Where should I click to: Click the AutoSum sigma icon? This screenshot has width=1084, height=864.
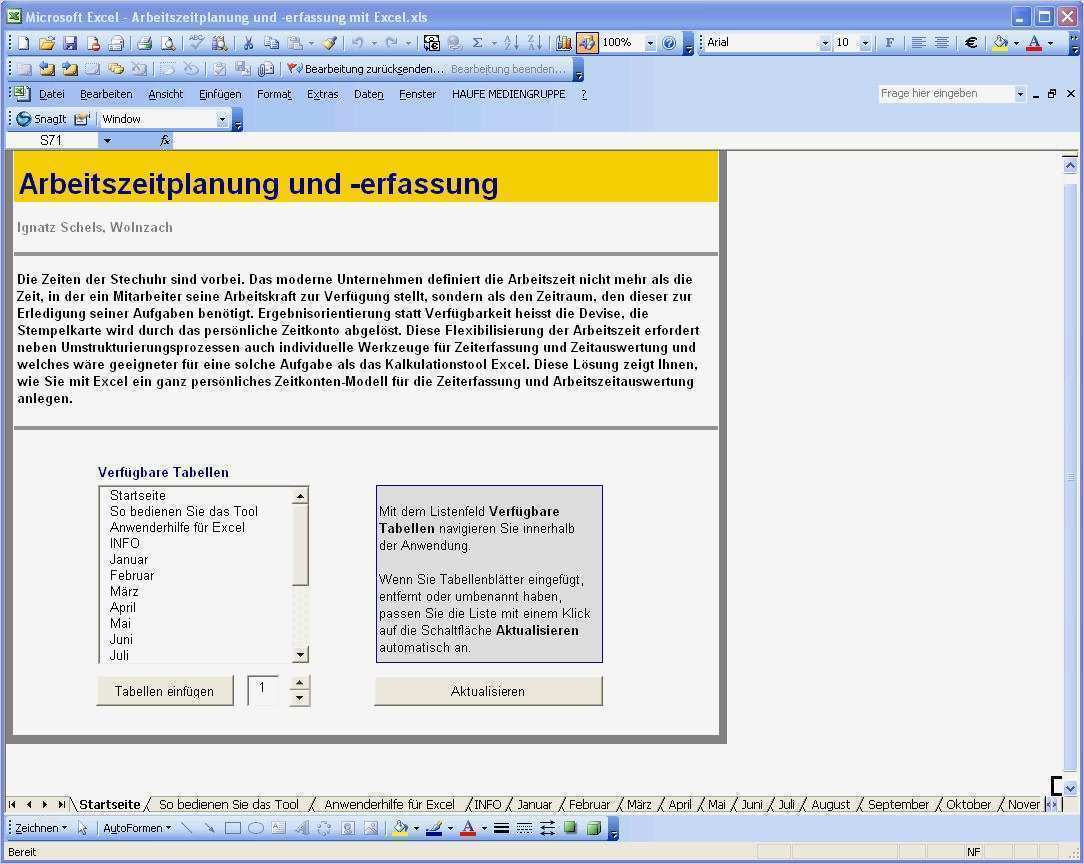[478, 43]
